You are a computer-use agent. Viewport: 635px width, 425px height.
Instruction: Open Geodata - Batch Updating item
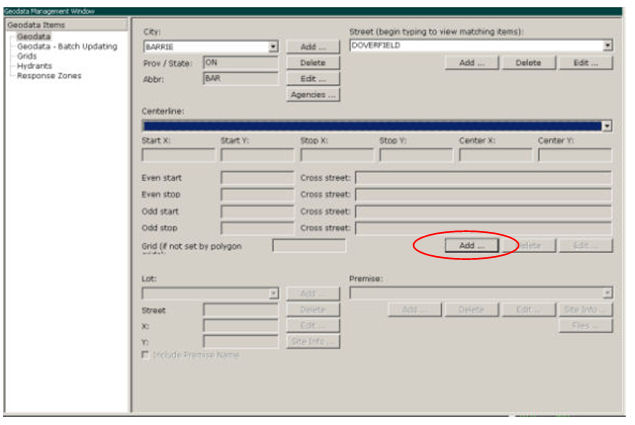point(66,46)
